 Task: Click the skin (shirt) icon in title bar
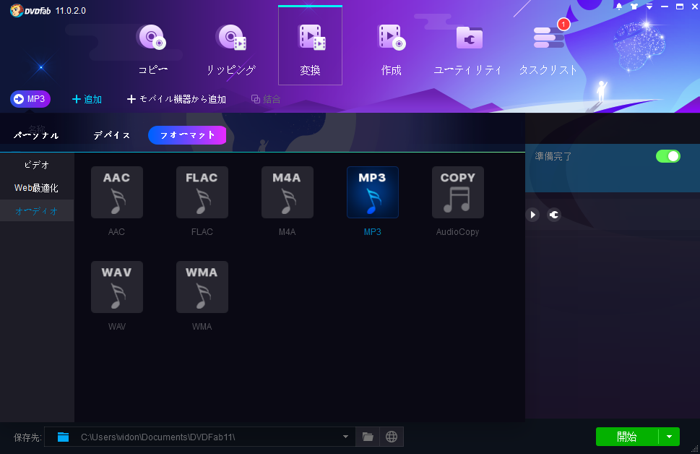pos(634,7)
